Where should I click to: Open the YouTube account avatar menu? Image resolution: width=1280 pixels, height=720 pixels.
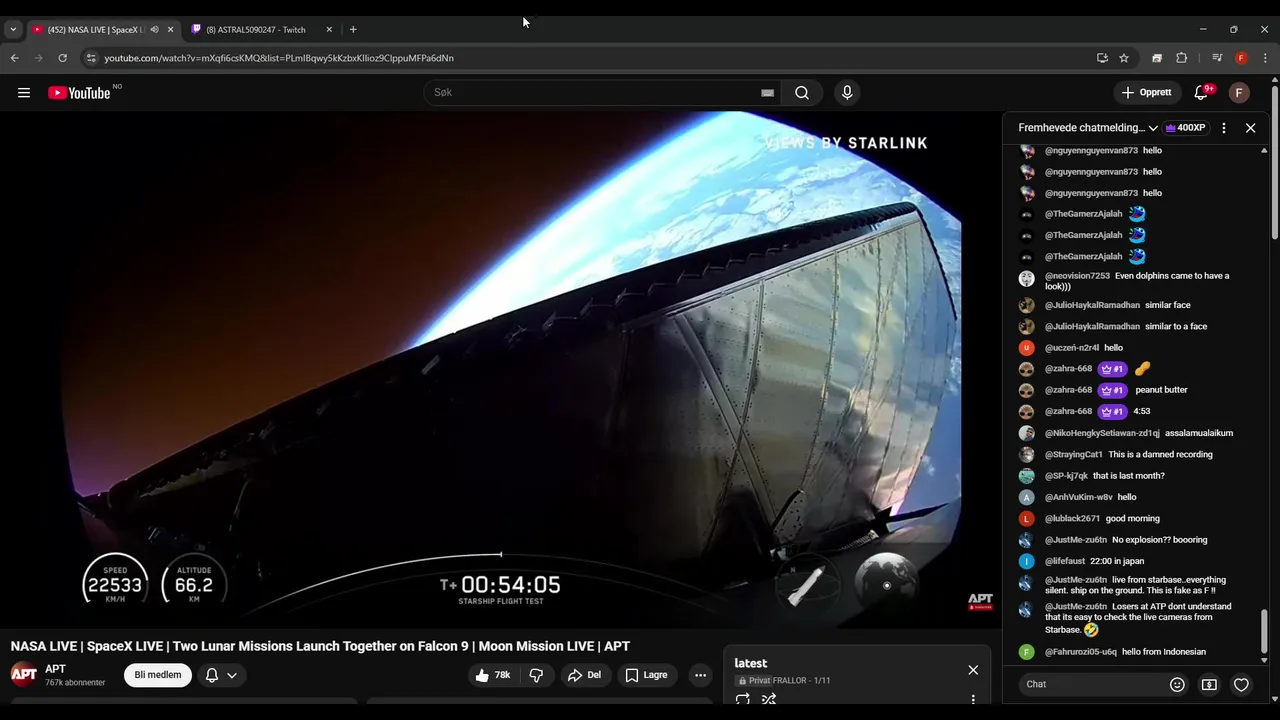1239,93
